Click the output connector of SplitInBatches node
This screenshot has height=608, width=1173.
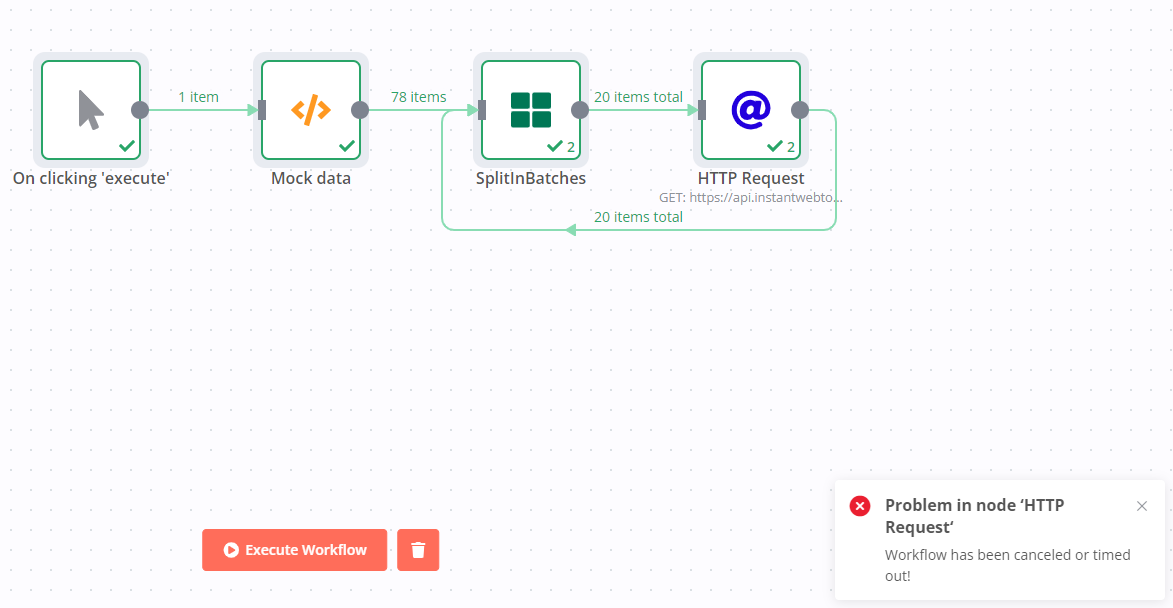[580, 110]
